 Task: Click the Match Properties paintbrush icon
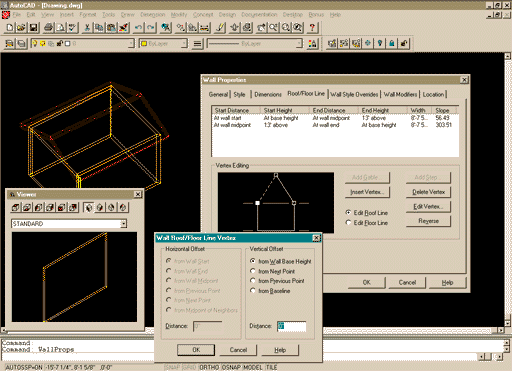pos(123,27)
